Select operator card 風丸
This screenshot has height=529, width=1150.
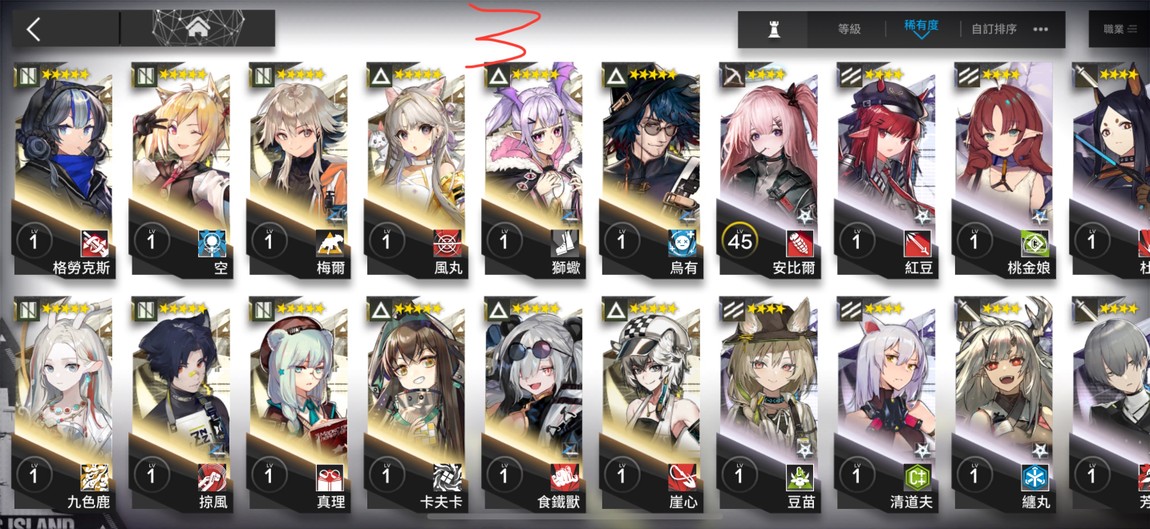[414, 170]
